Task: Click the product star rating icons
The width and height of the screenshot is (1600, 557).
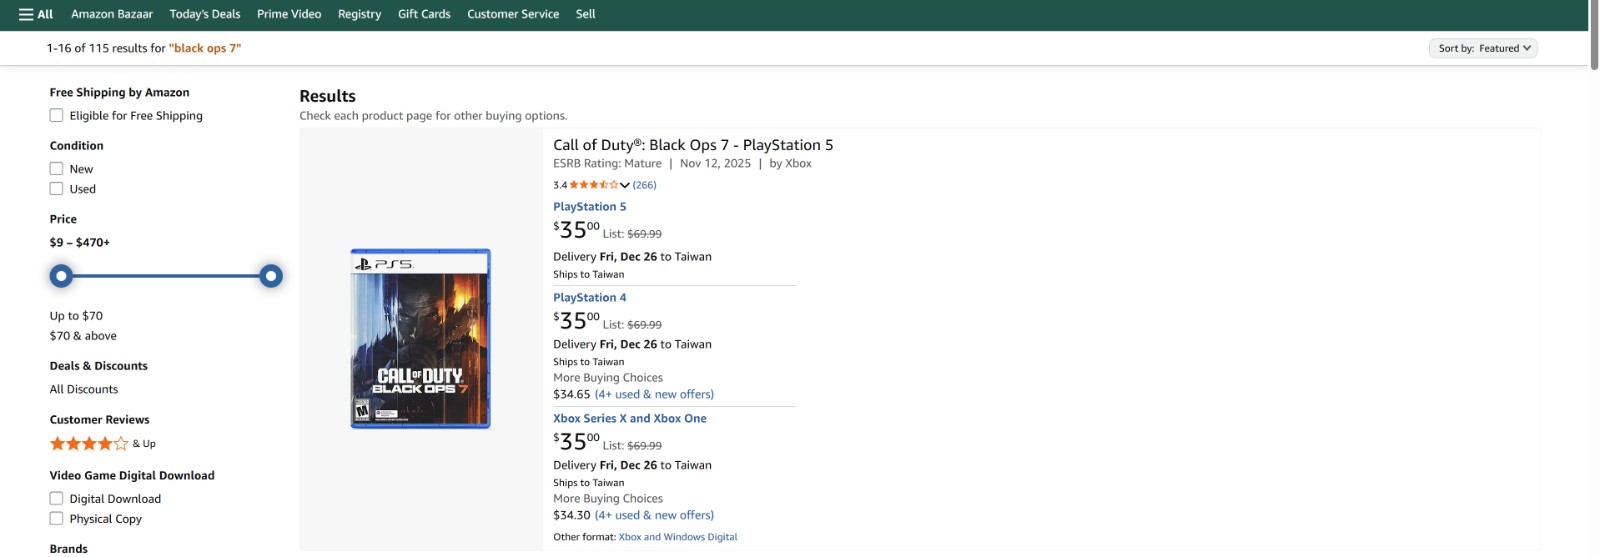Action: pos(593,185)
